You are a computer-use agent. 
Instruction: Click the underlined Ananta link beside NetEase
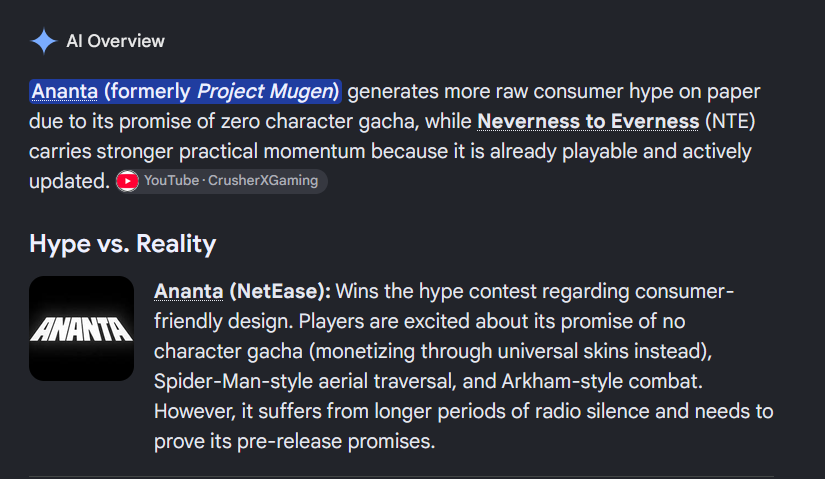tap(188, 291)
